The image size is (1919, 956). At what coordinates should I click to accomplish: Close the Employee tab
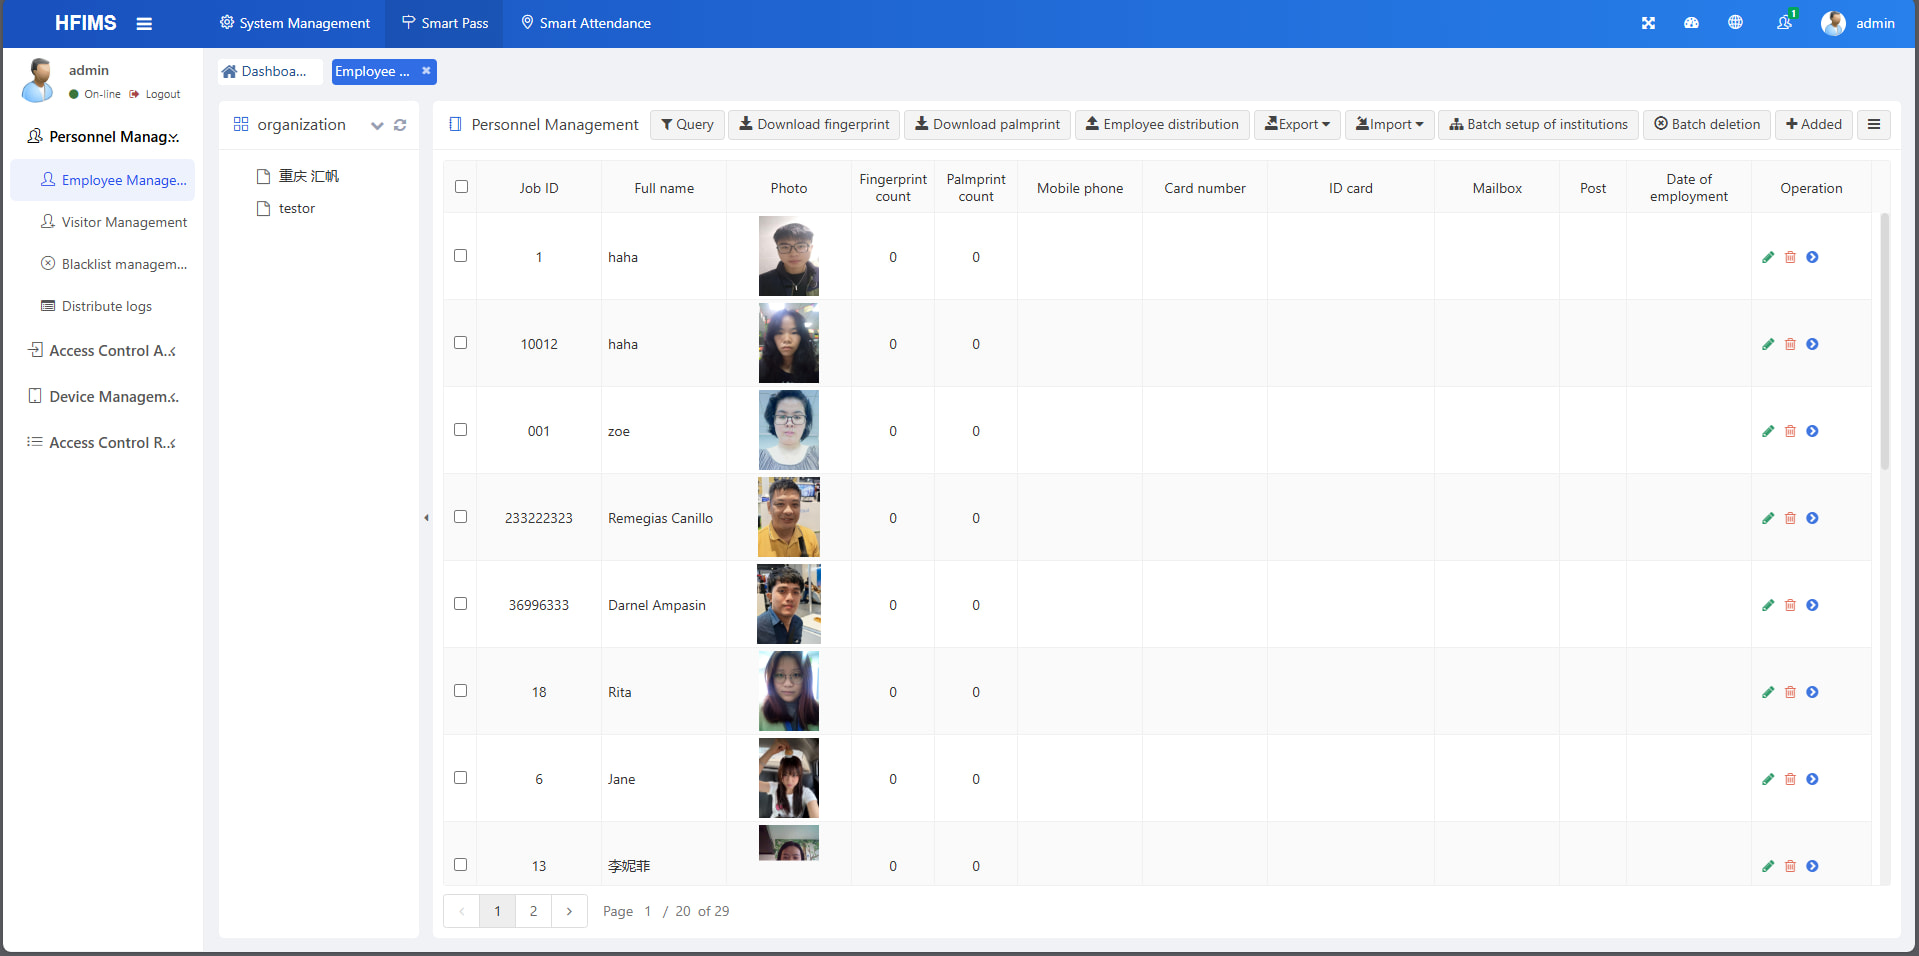point(426,70)
